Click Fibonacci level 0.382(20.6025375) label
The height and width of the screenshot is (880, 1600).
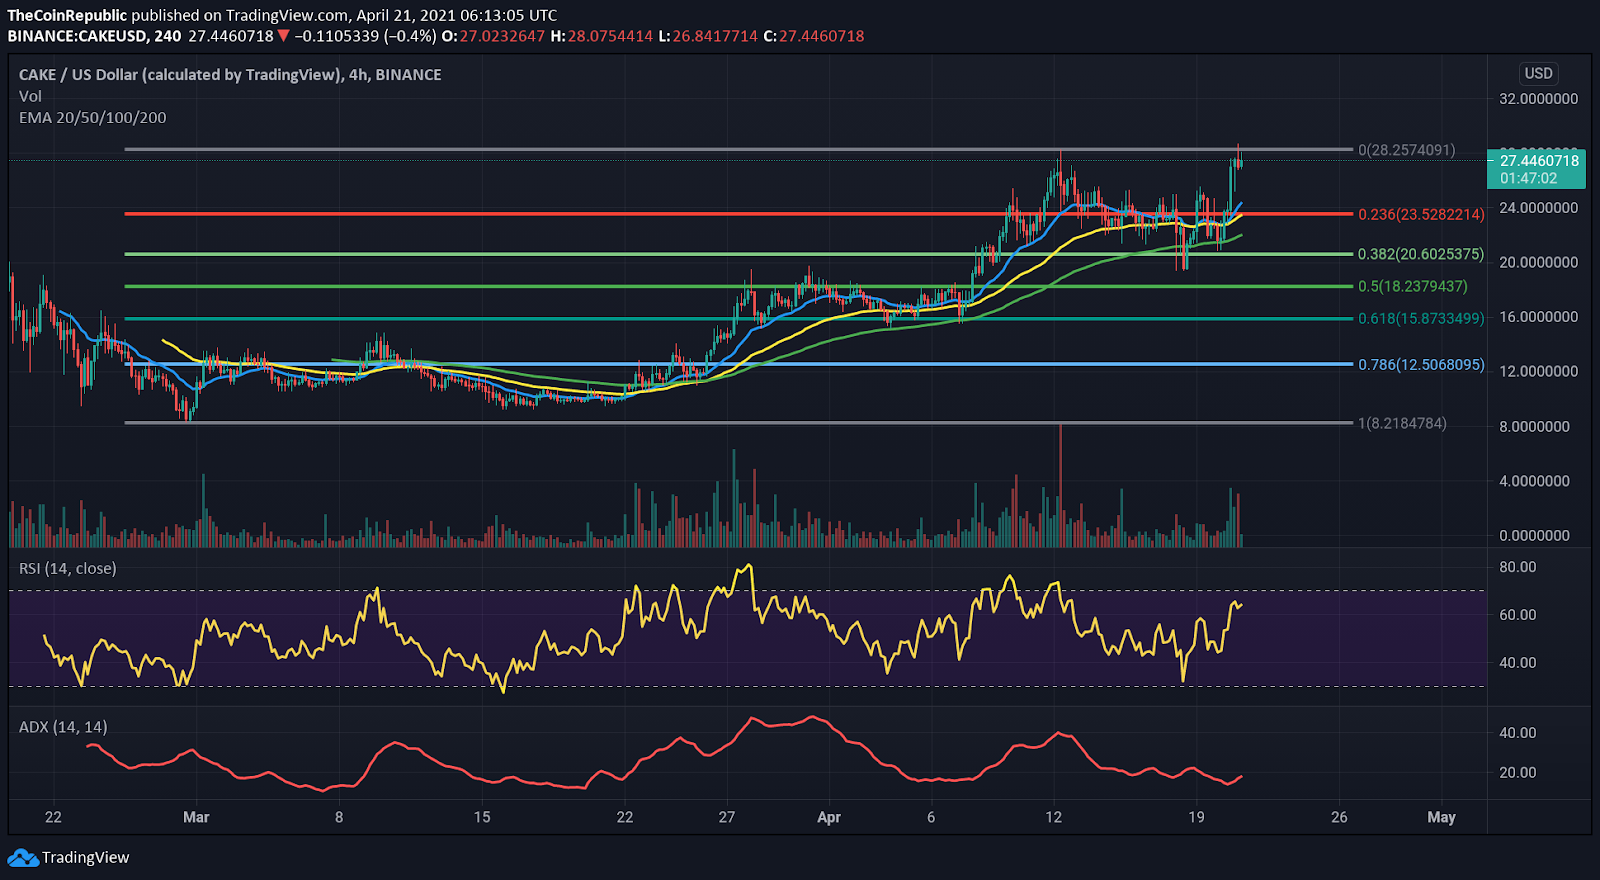(1420, 254)
